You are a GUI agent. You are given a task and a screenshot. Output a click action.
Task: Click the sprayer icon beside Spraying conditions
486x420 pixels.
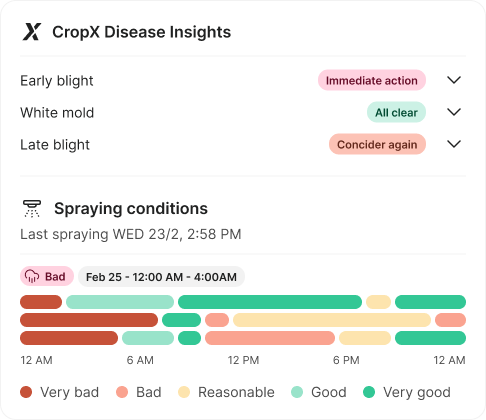[32, 209]
